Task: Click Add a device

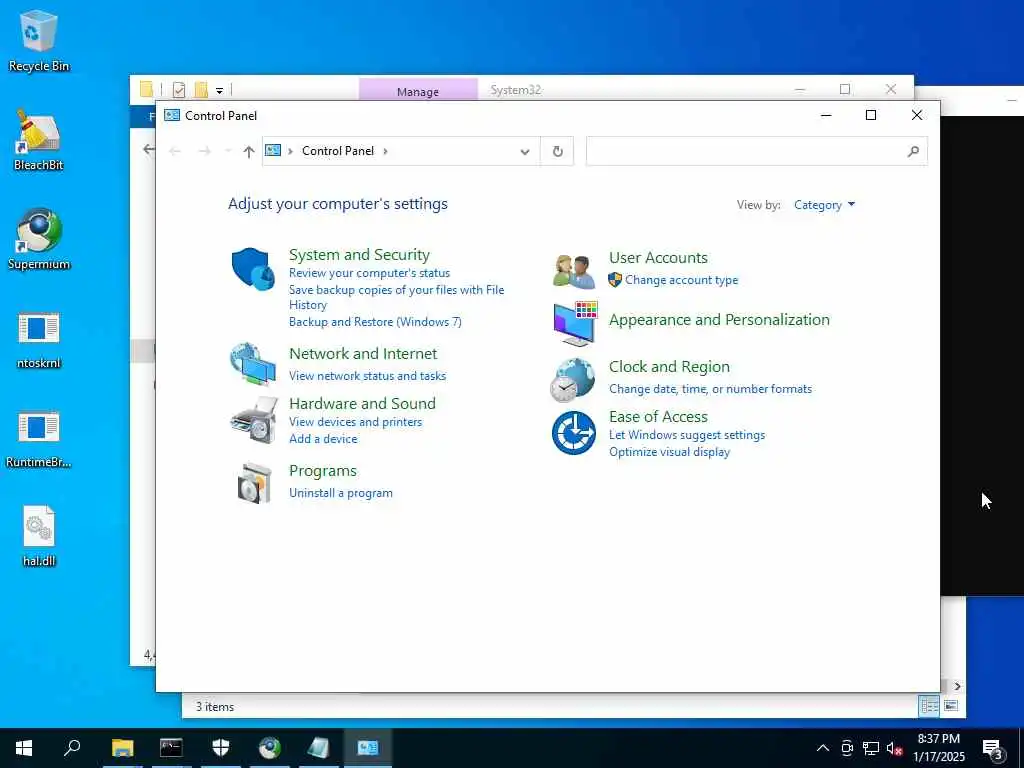Action: (323, 439)
